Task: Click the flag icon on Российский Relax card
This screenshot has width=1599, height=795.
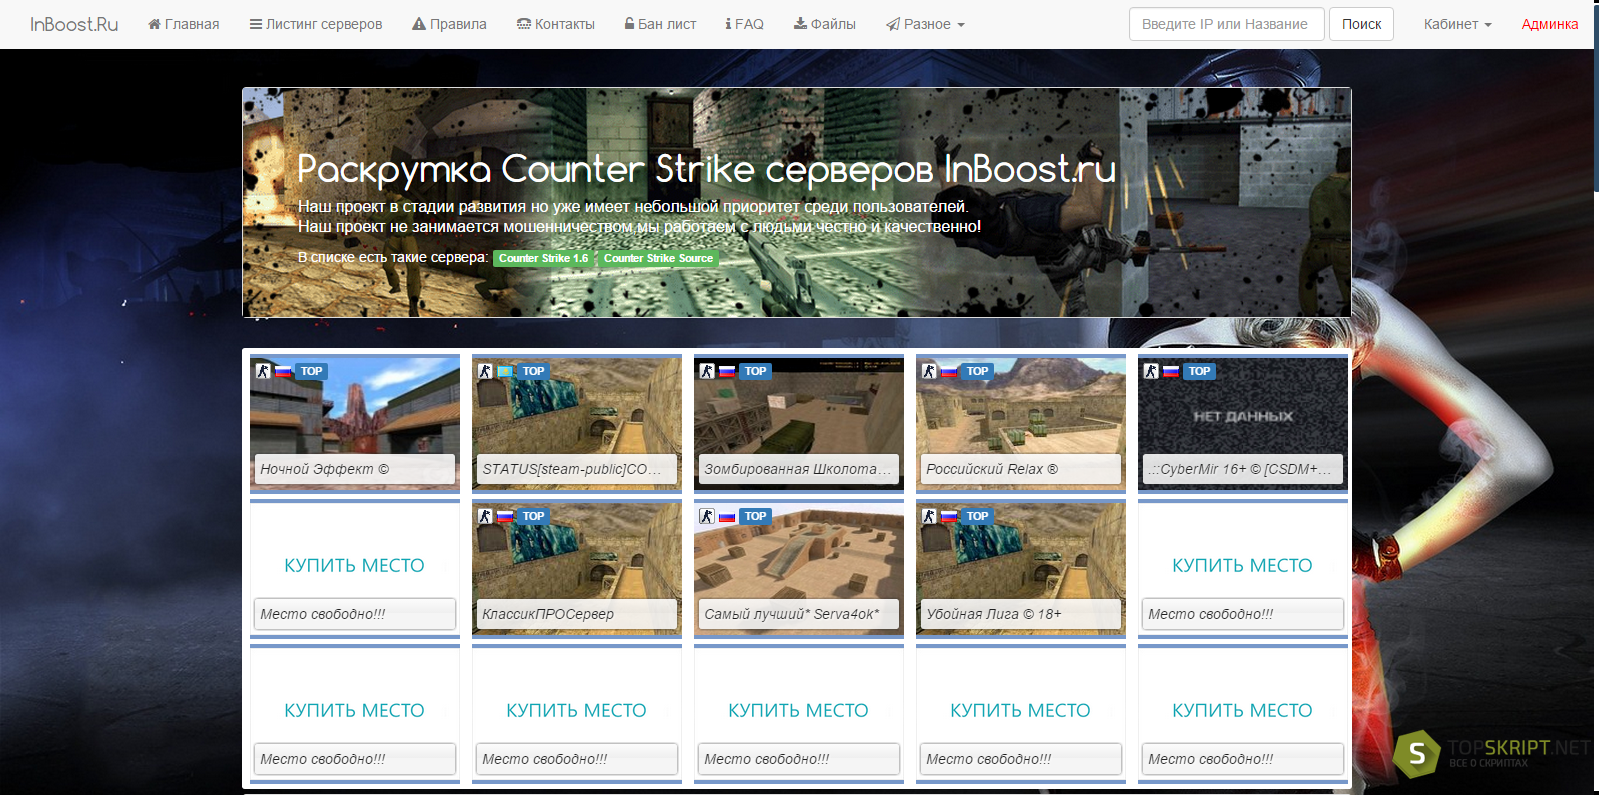Action: tap(950, 371)
